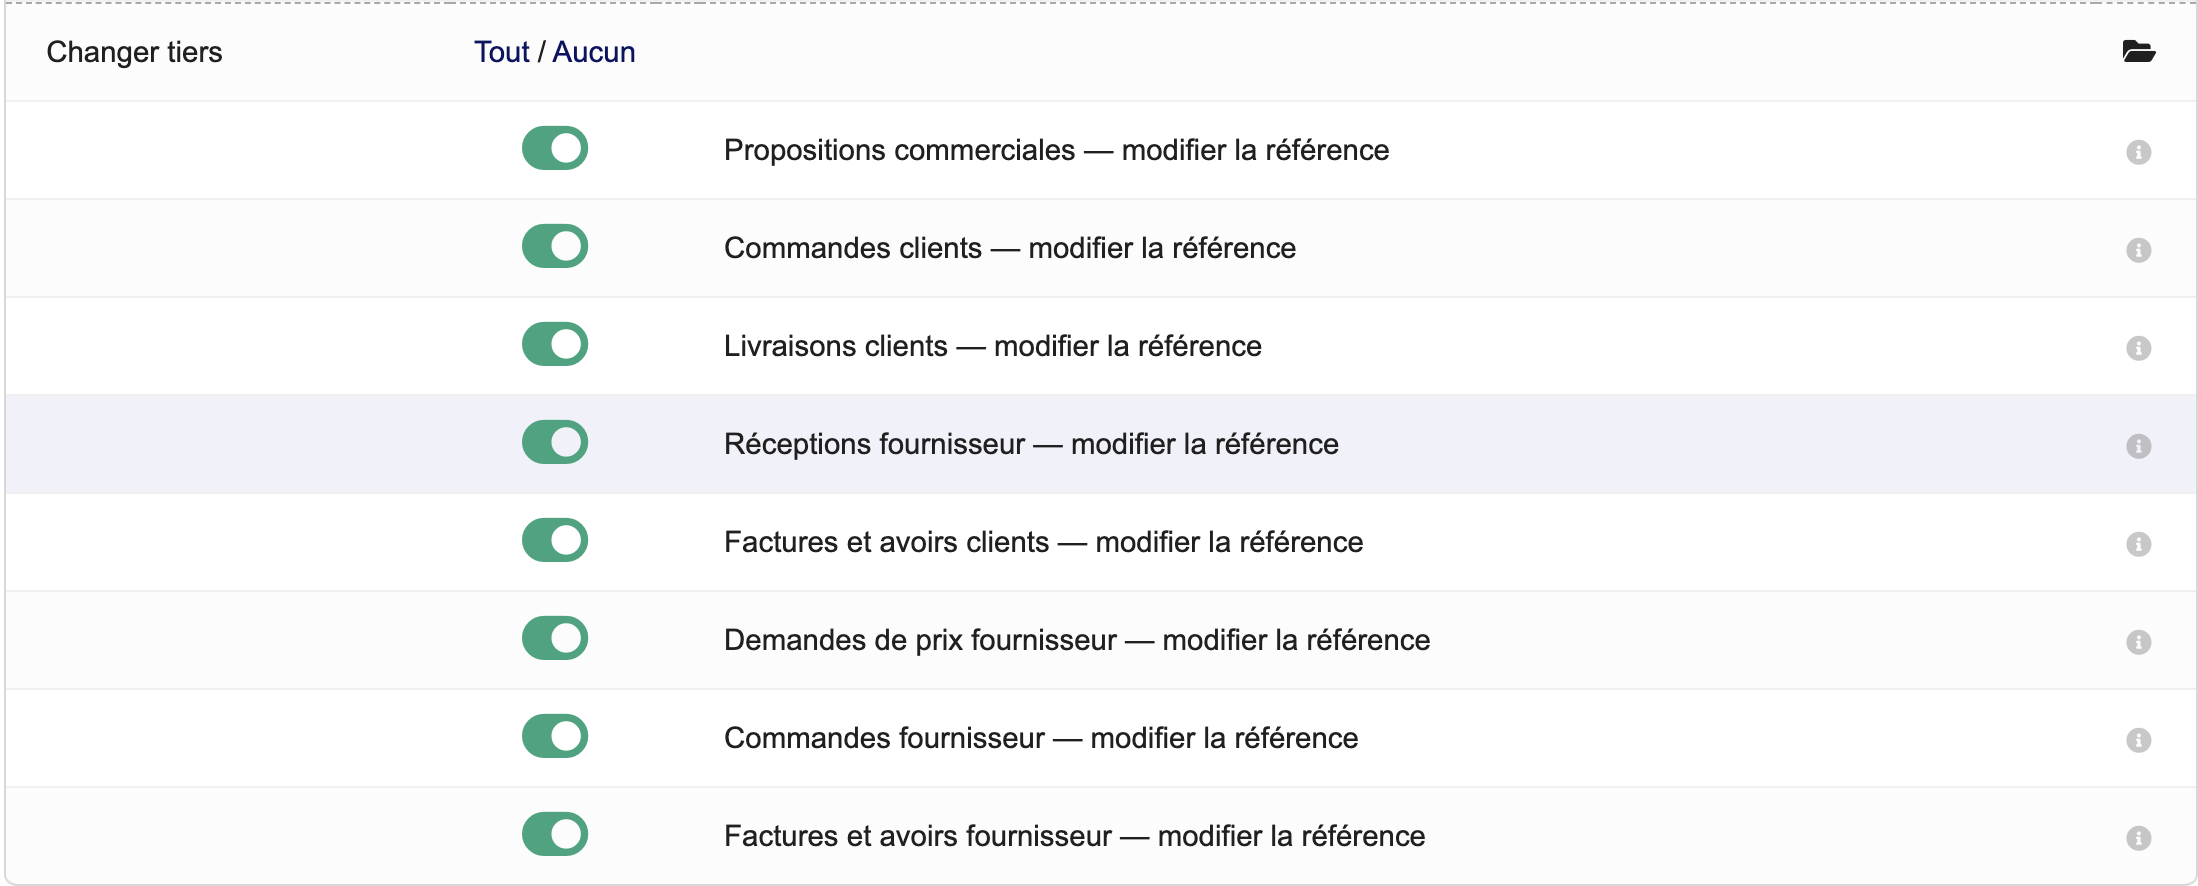This screenshot has width=2198, height=886.
Task: Show info for Réceptions fournisseur permission
Action: click(x=2140, y=446)
